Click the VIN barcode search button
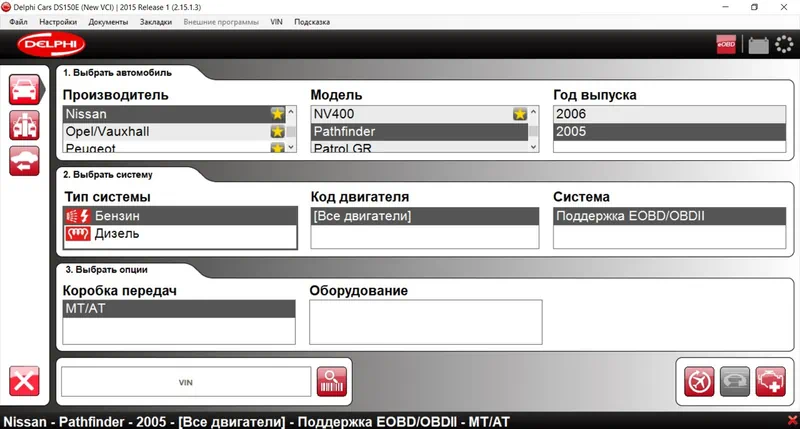Screen dimensions: 800x429 click(x=332, y=382)
